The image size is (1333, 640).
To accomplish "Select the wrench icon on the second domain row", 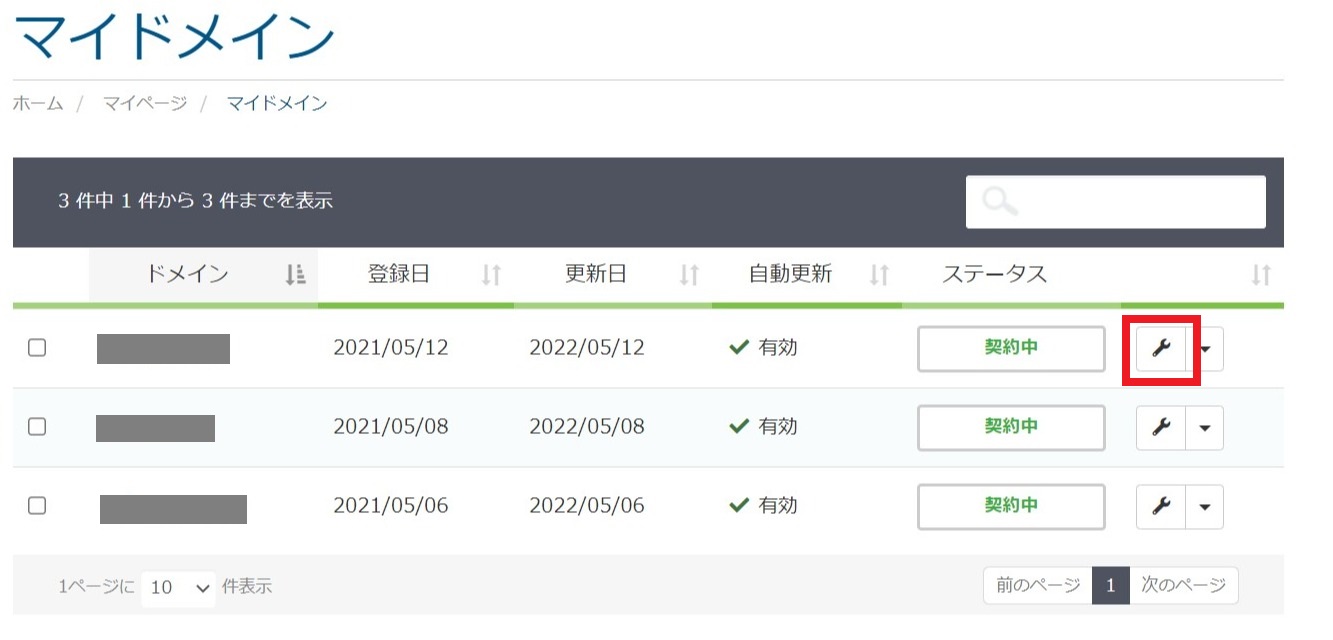I will pyautogui.click(x=1160, y=427).
